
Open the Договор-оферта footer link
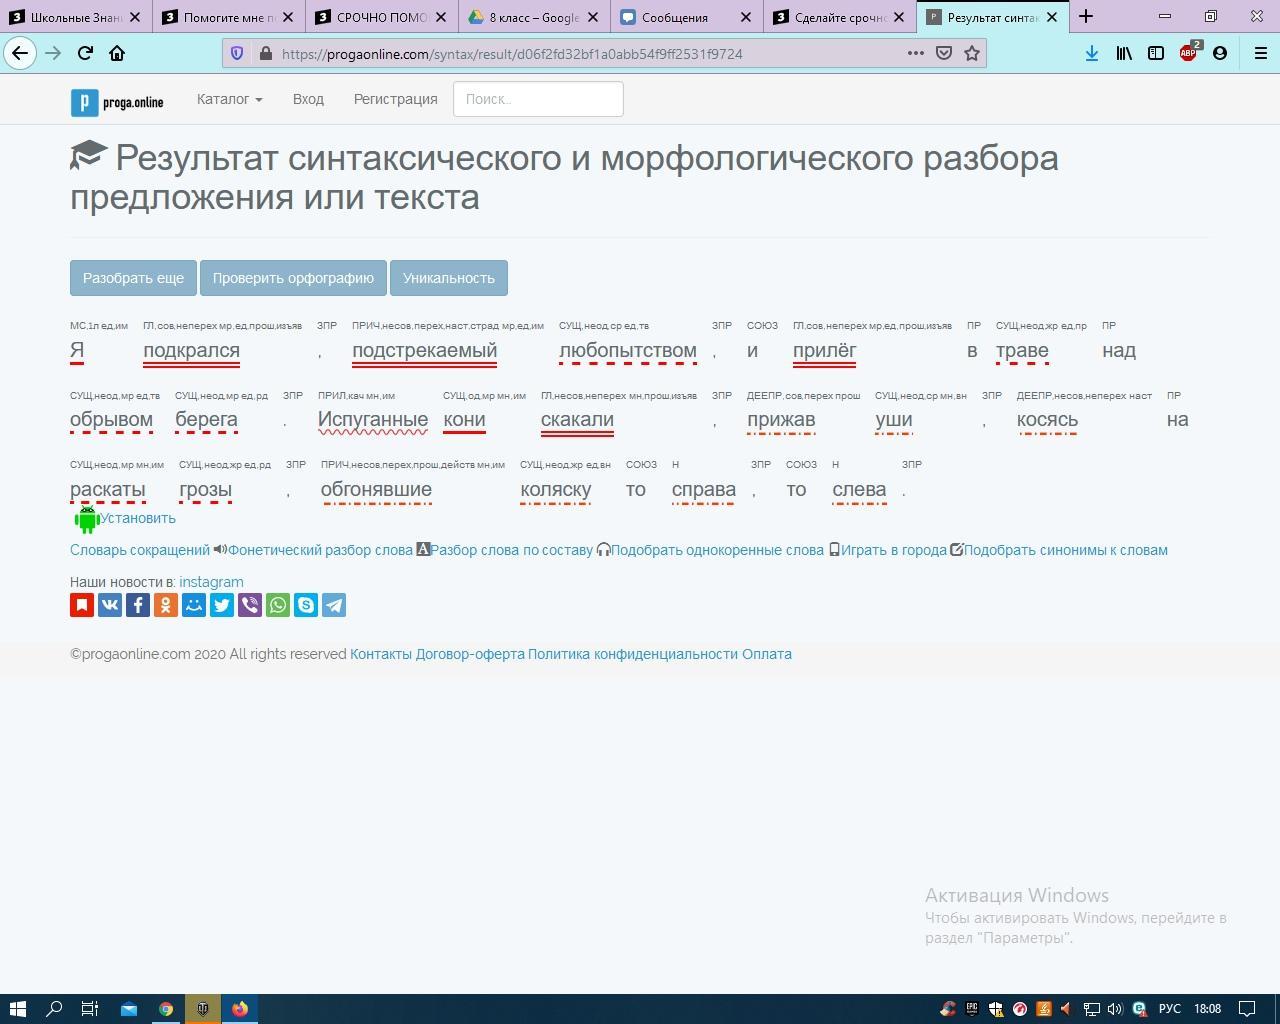coord(470,654)
